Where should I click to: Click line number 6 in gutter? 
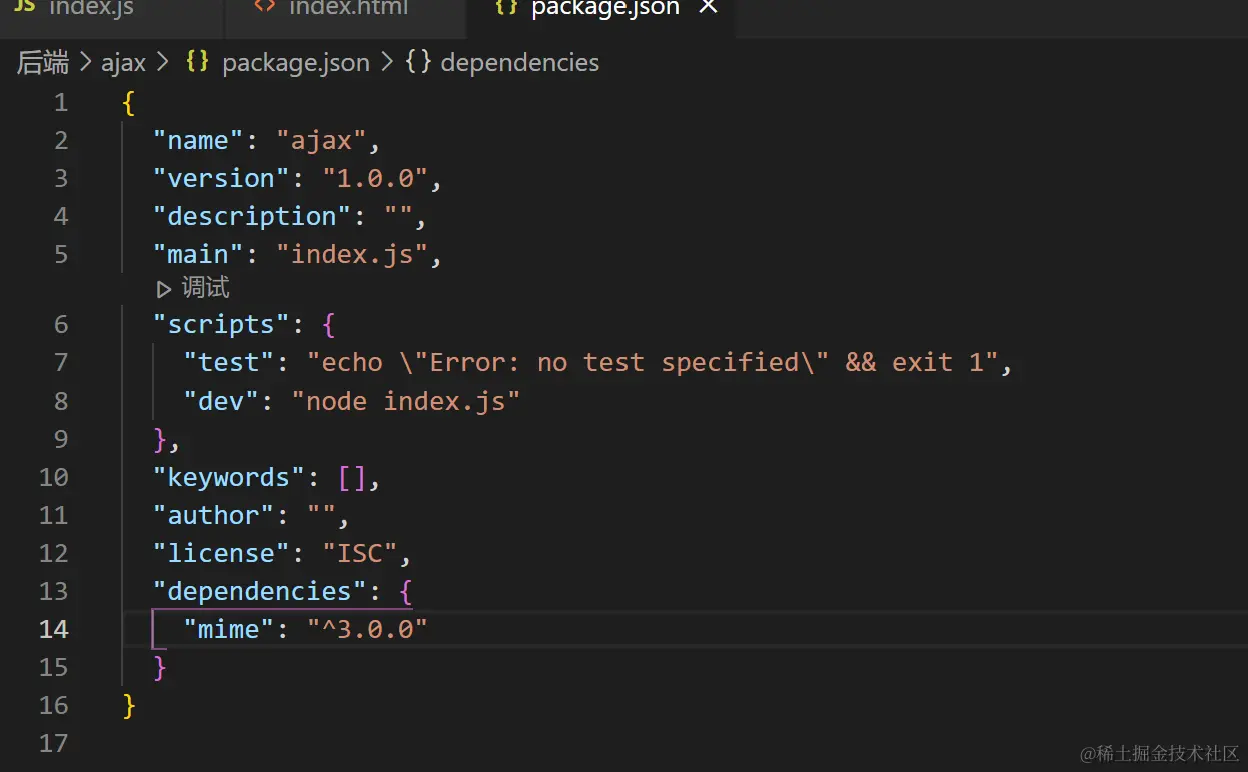(61, 325)
